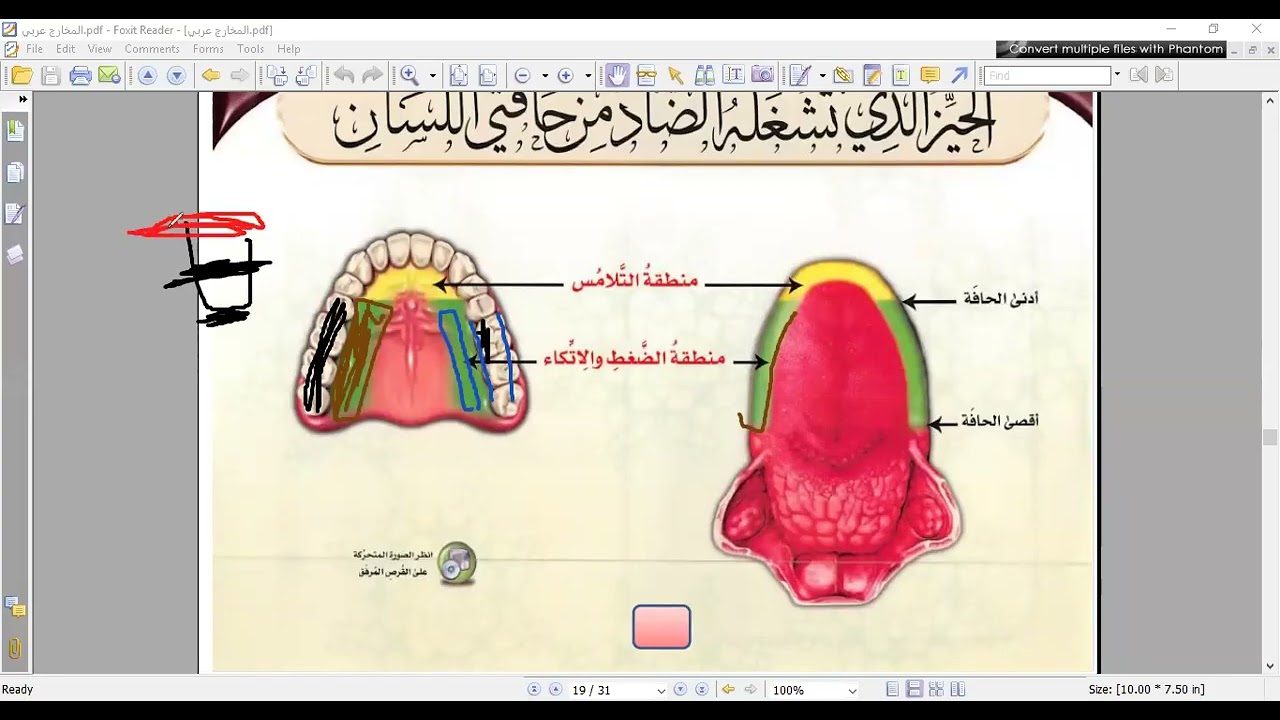The width and height of the screenshot is (1280, 720).
Task: Select the typewriter highlight T tool
Action: (x=900, y=75)
